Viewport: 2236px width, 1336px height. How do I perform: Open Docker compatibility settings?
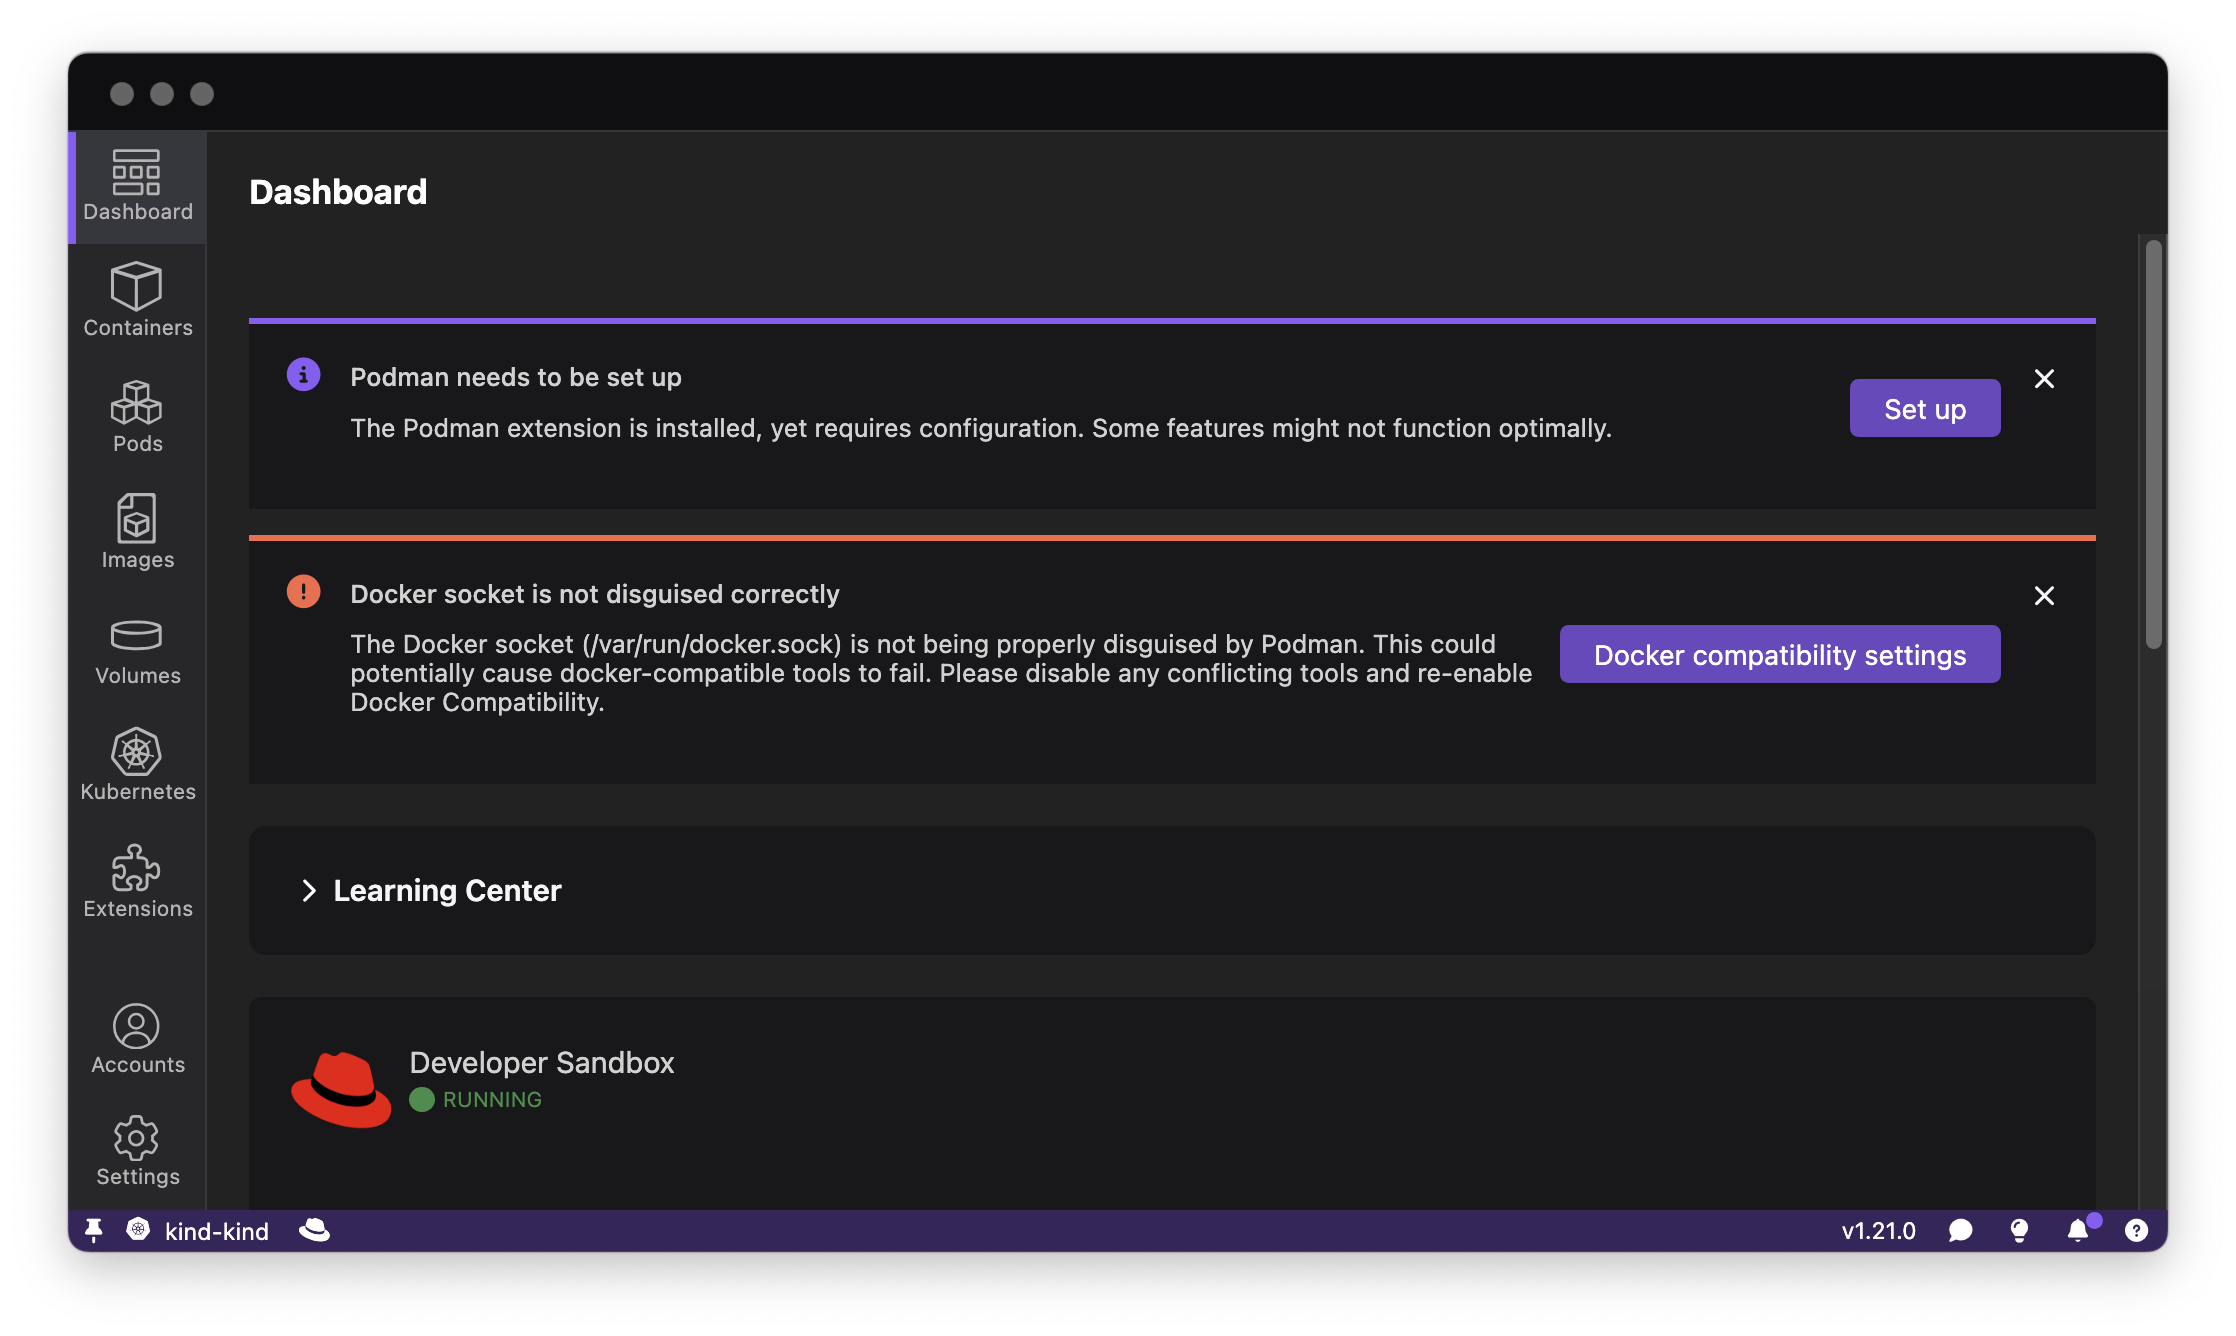point(1779,654)
